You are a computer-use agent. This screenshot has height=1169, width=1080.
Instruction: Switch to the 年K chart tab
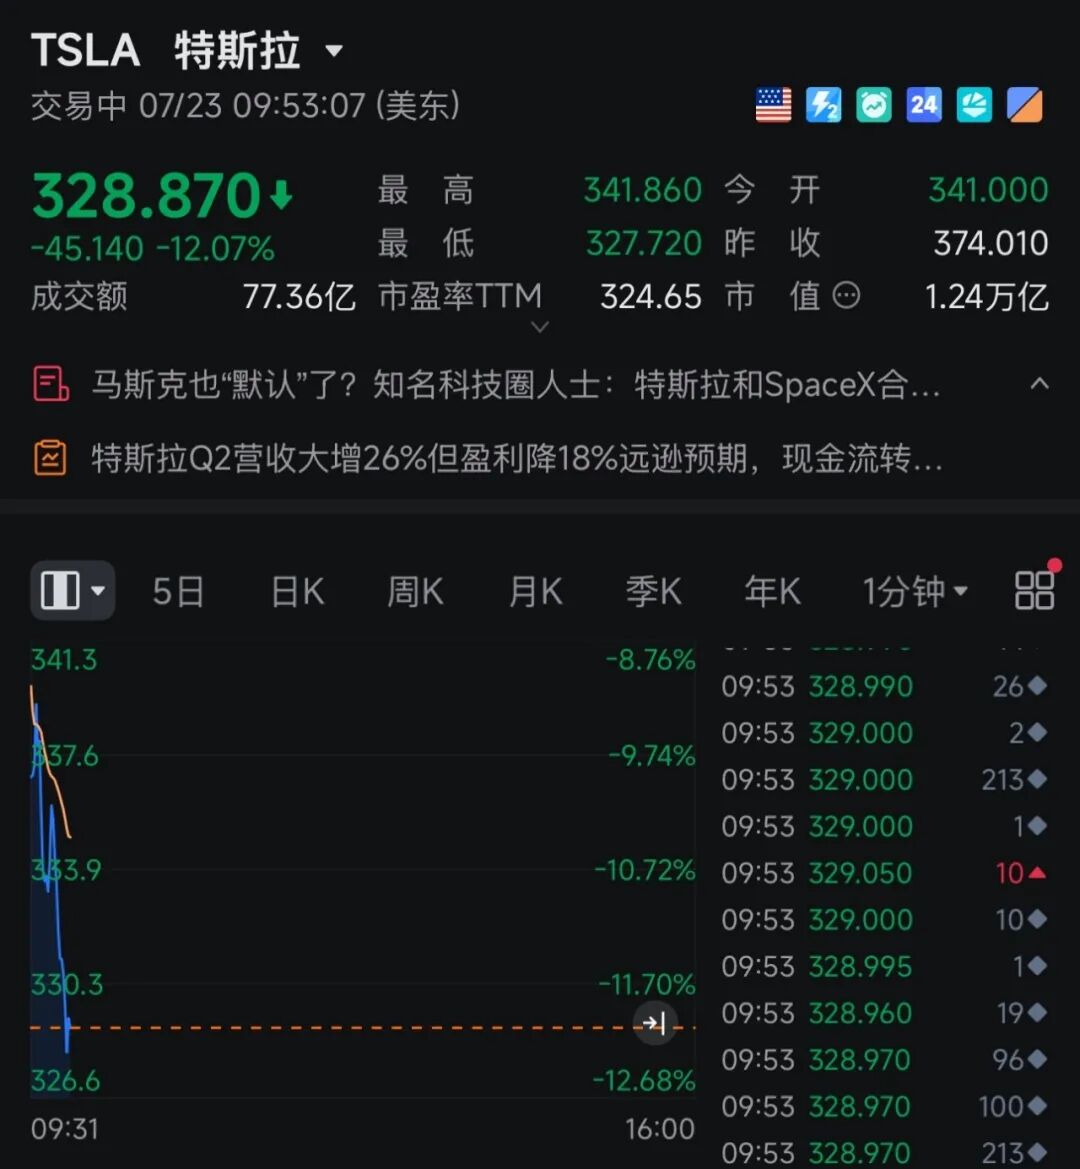click(x=772, y=592)
